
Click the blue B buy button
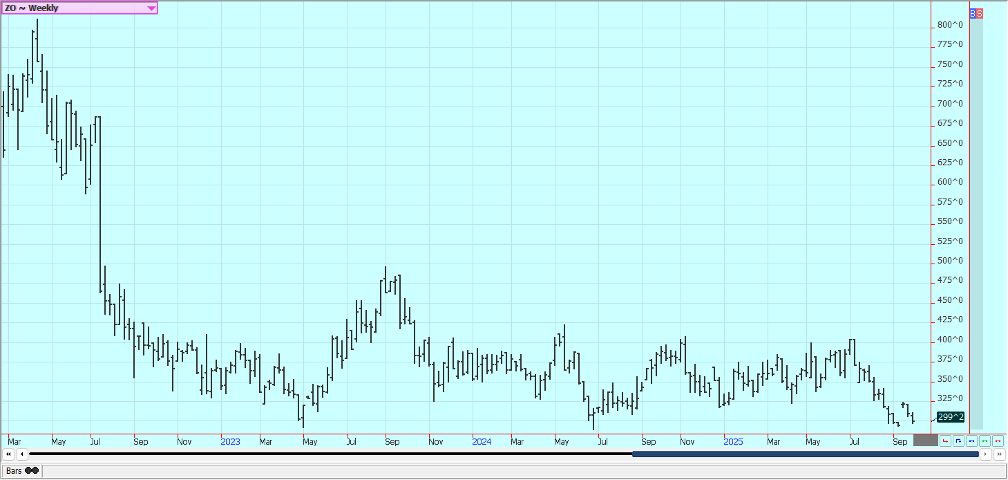(975, 14)
